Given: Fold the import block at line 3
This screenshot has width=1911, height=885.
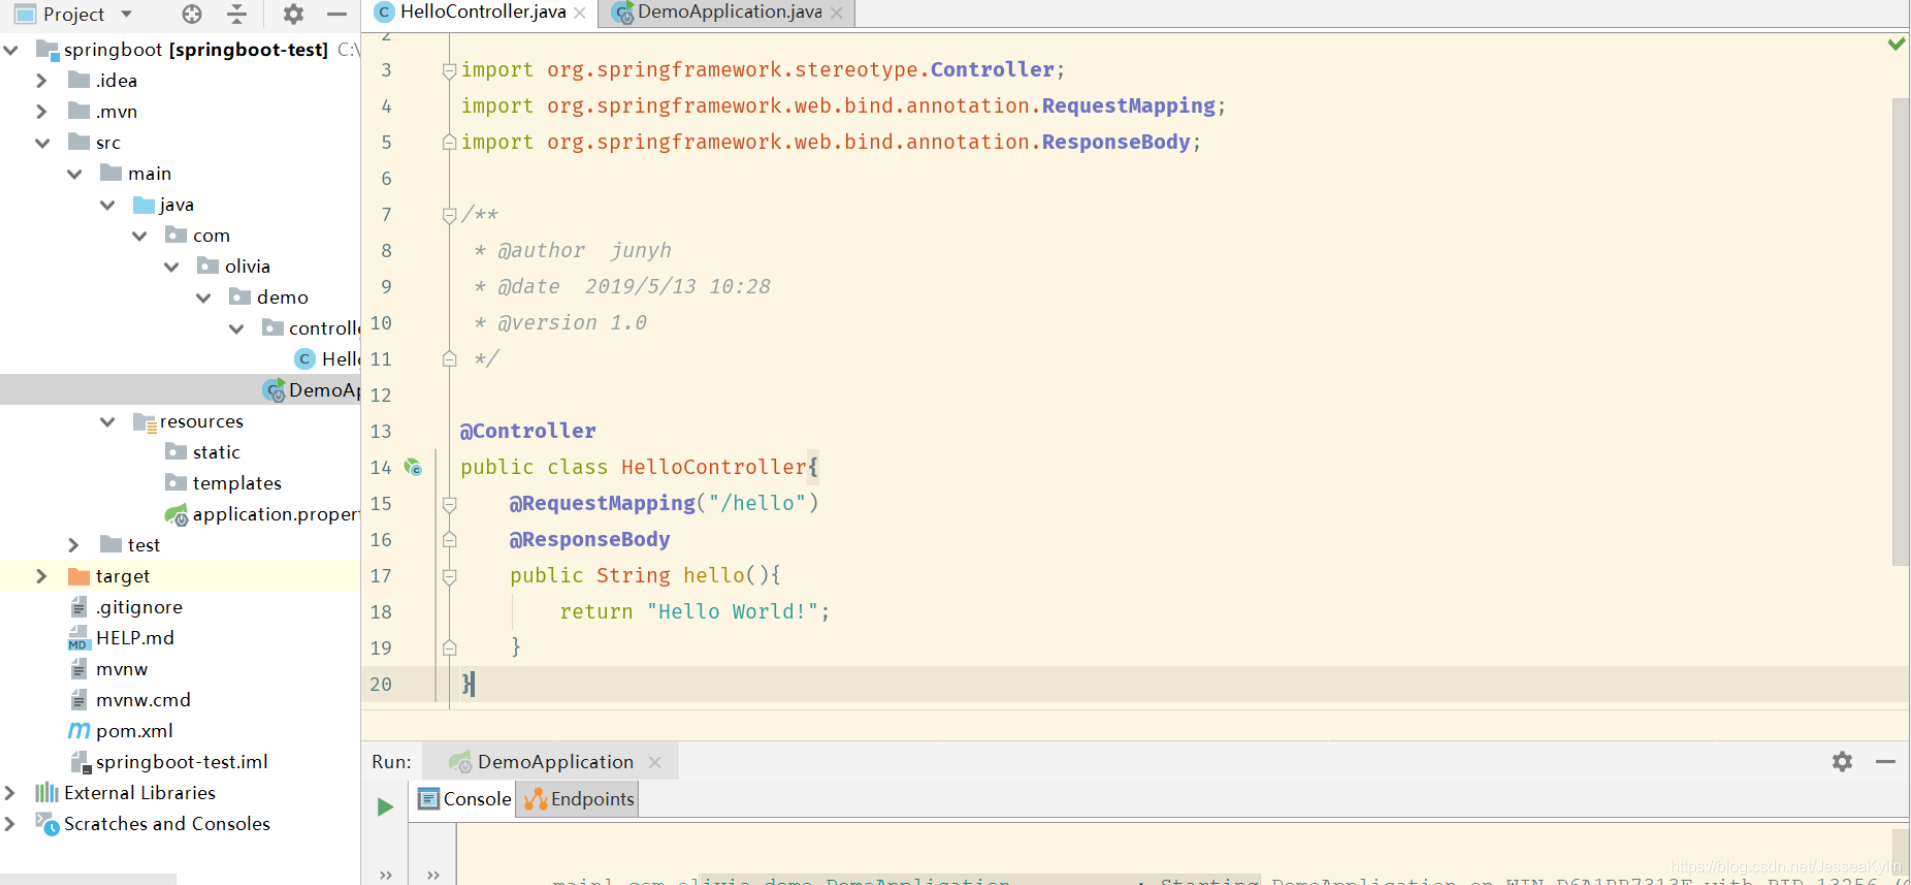Looking at the screenshot, I should tap(449, 70).
